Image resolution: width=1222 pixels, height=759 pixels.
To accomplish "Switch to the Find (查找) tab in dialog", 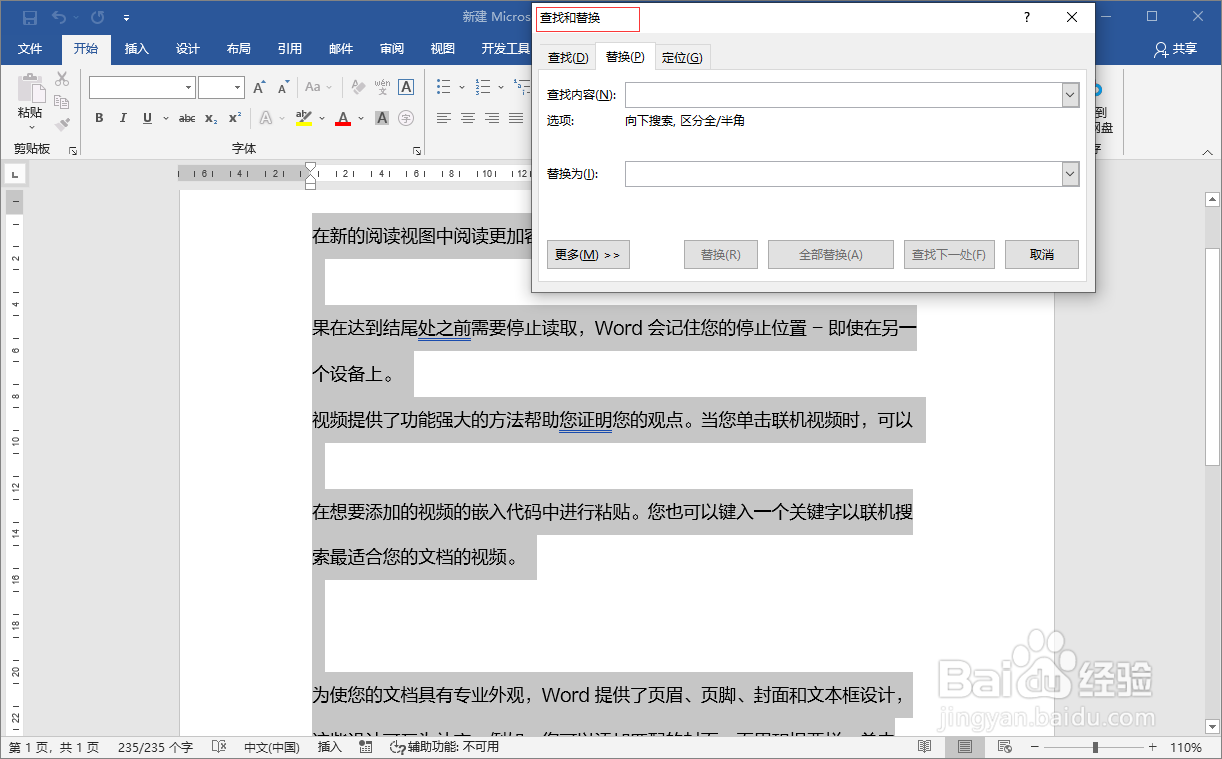I will click(568, 58).
